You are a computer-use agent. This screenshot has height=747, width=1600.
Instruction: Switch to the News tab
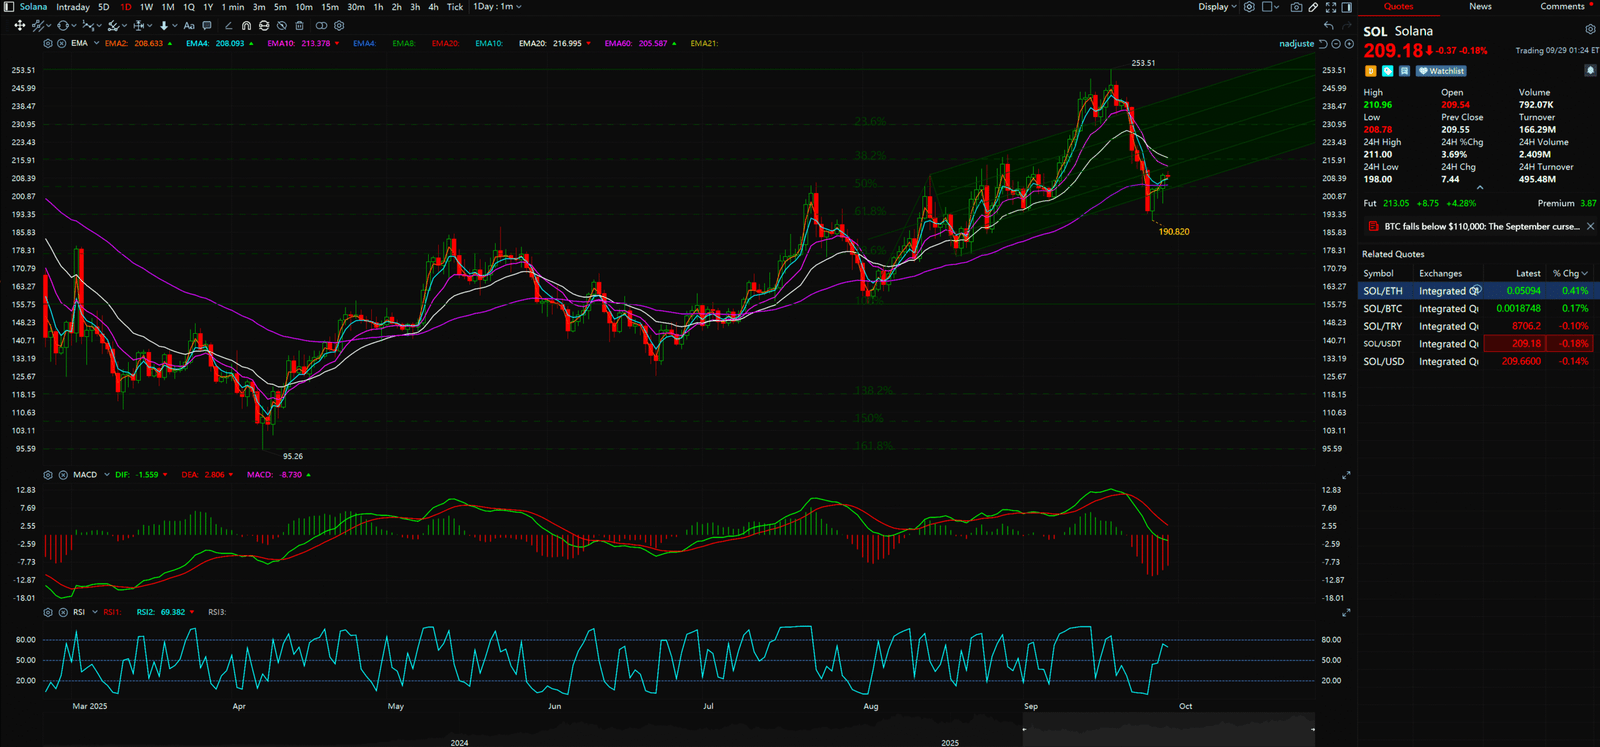pos(1480,7)
